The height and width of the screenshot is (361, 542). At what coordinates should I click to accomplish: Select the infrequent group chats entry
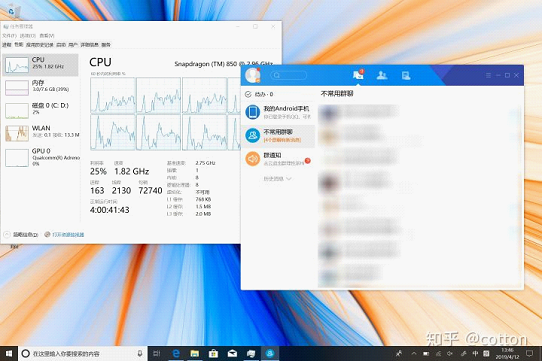[x=278, y=136]
